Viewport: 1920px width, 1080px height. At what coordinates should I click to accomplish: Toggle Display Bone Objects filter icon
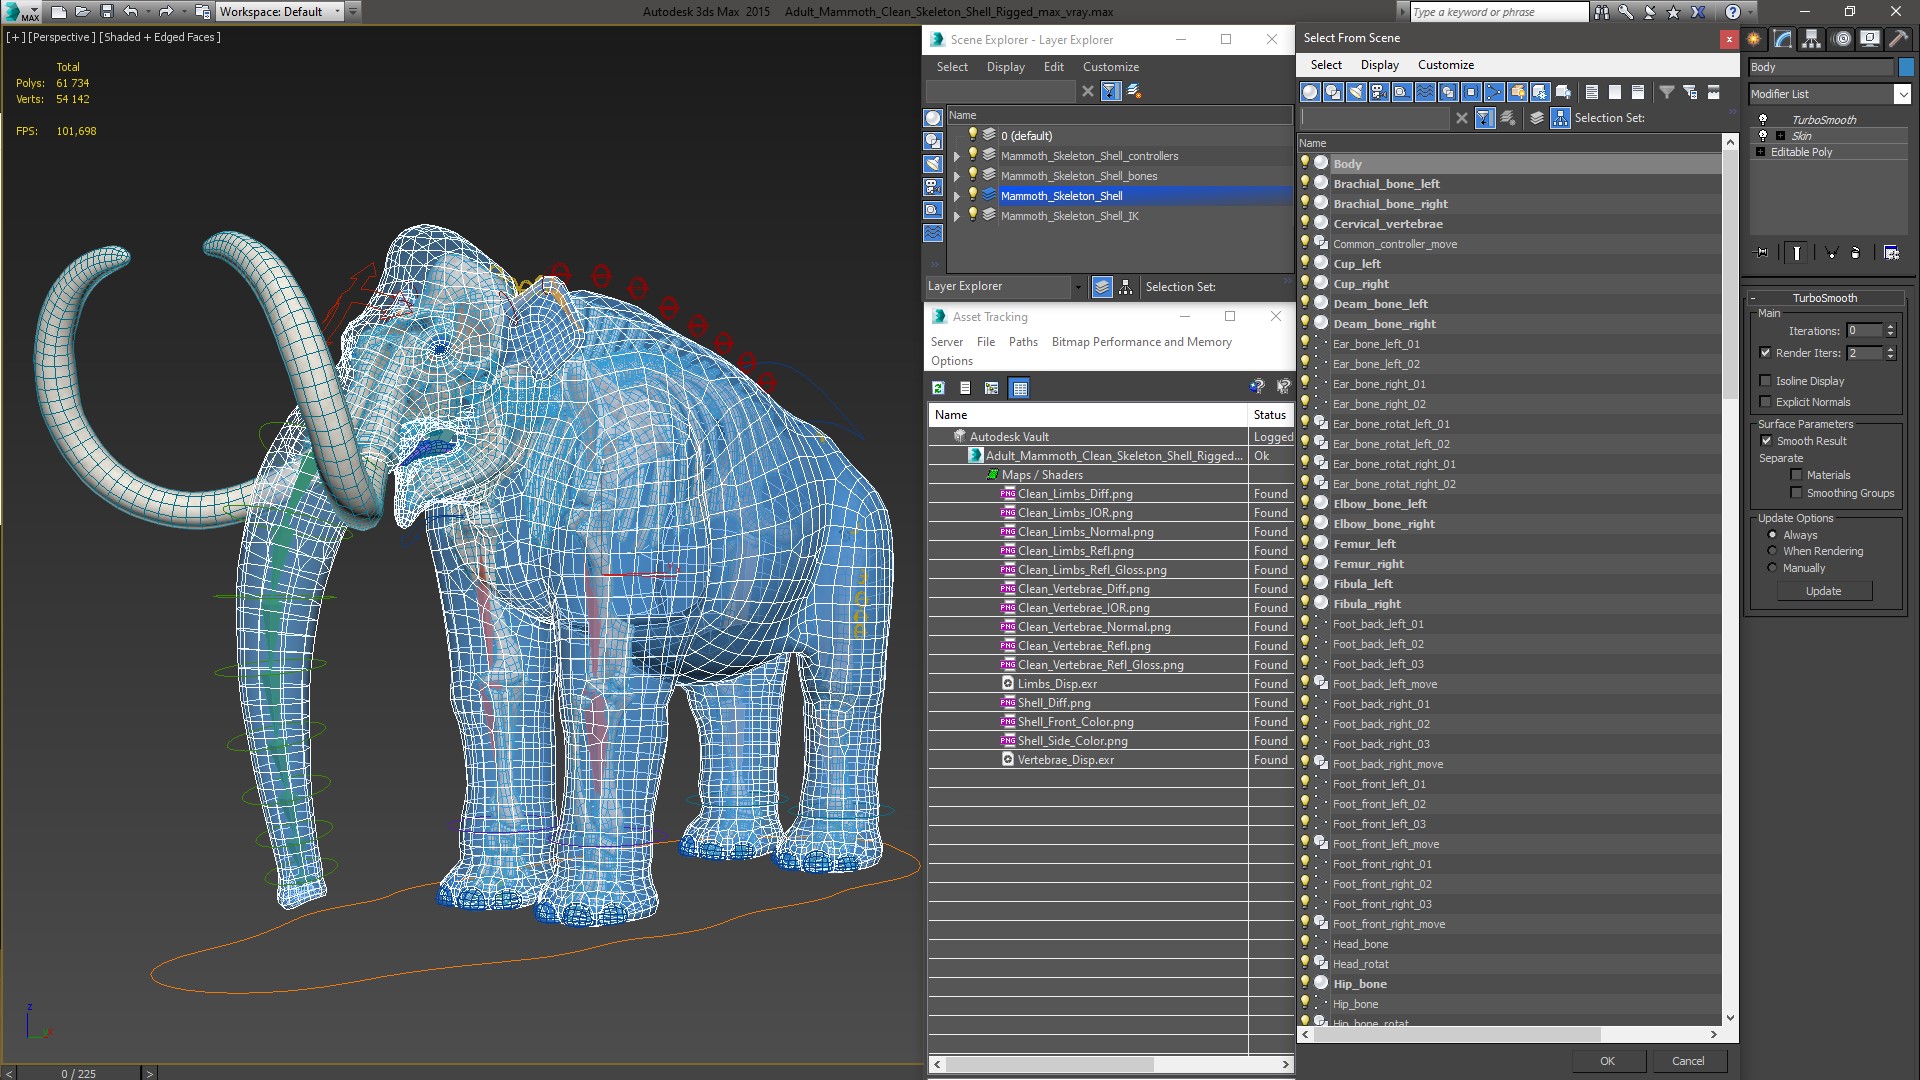click(1494, 92)
